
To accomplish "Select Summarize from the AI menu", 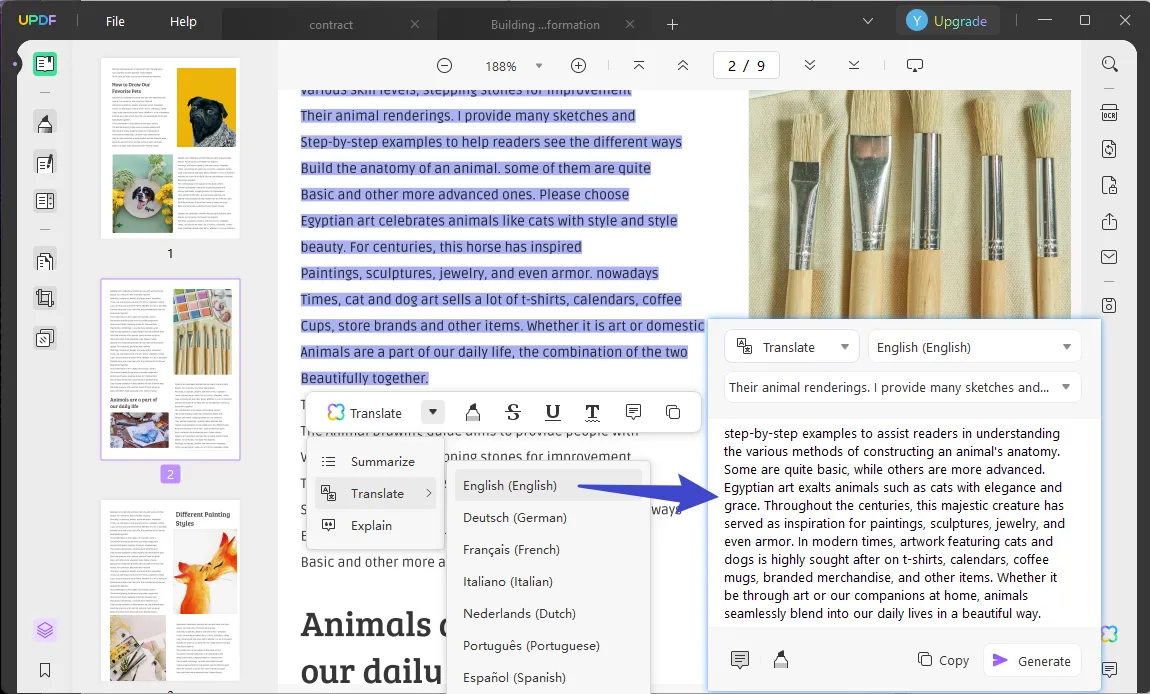I will 382,461.
